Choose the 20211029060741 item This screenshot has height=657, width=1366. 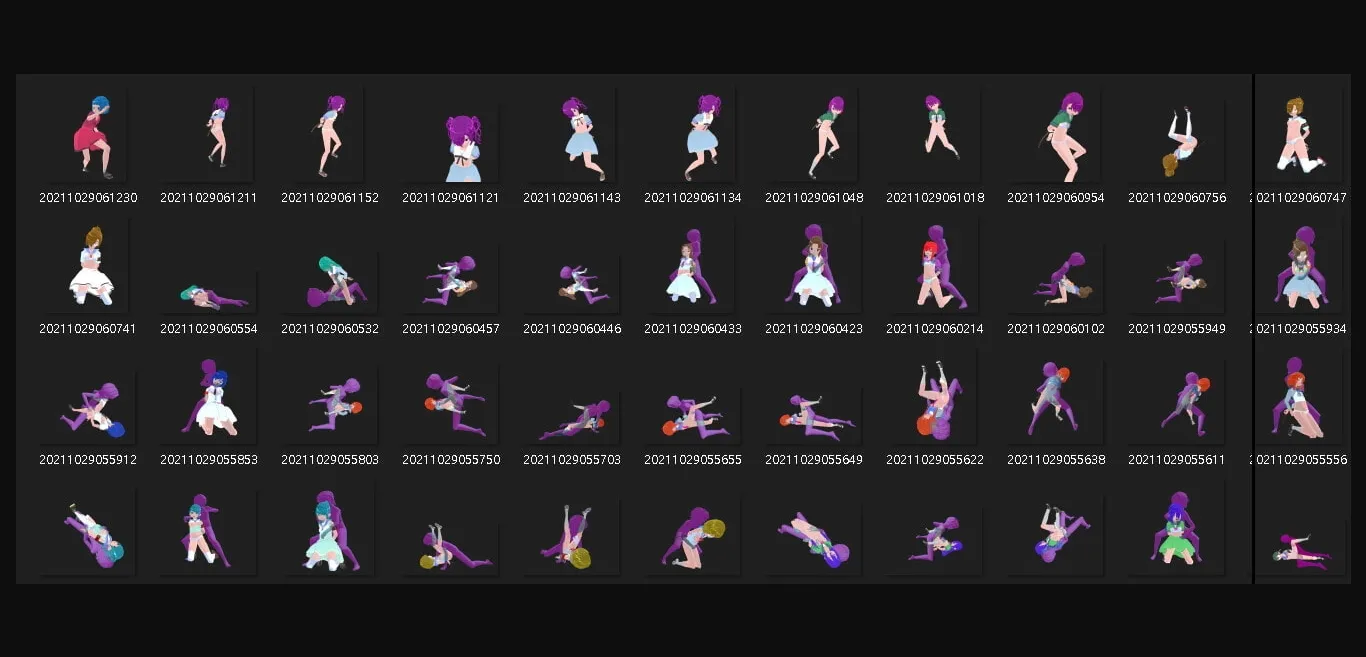coord(88,268)
